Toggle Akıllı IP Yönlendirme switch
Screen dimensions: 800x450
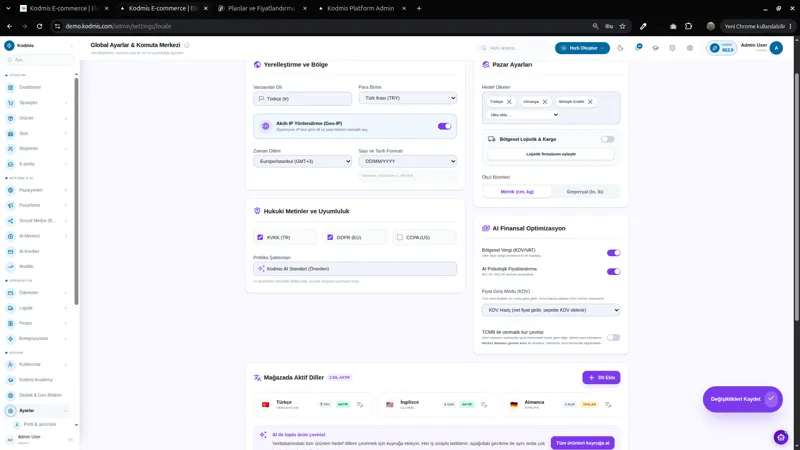click(444, 126)
